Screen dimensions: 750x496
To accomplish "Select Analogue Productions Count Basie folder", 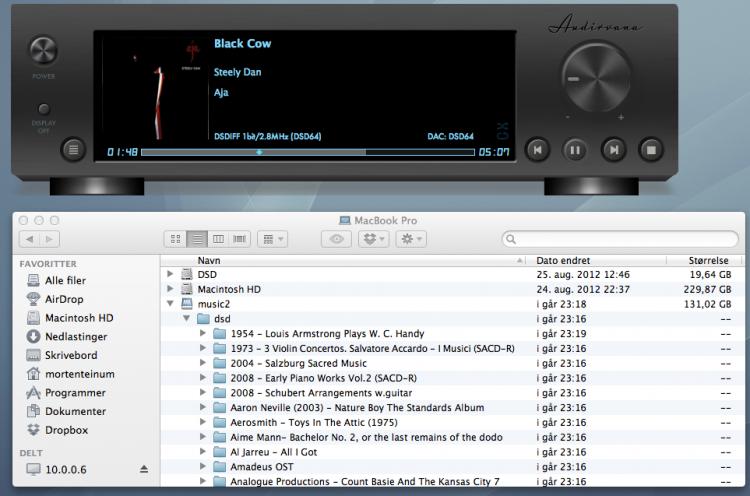I will pyautogui.click(x=364, y=482).
